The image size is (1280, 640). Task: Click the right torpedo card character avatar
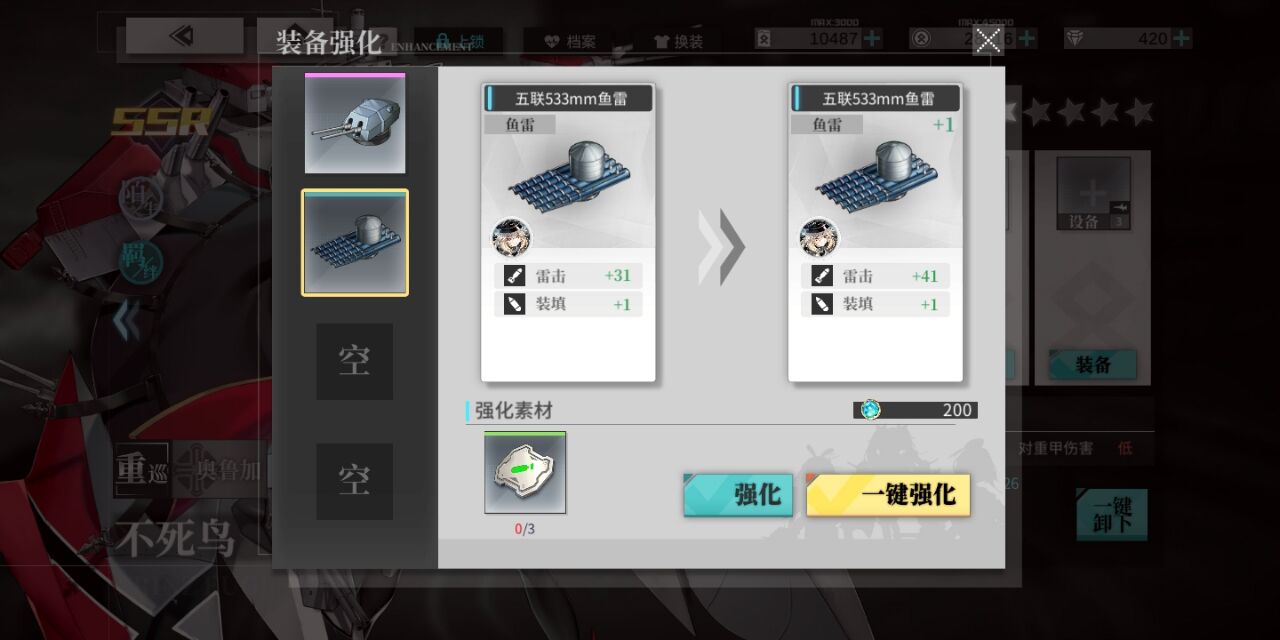(818, 238)
